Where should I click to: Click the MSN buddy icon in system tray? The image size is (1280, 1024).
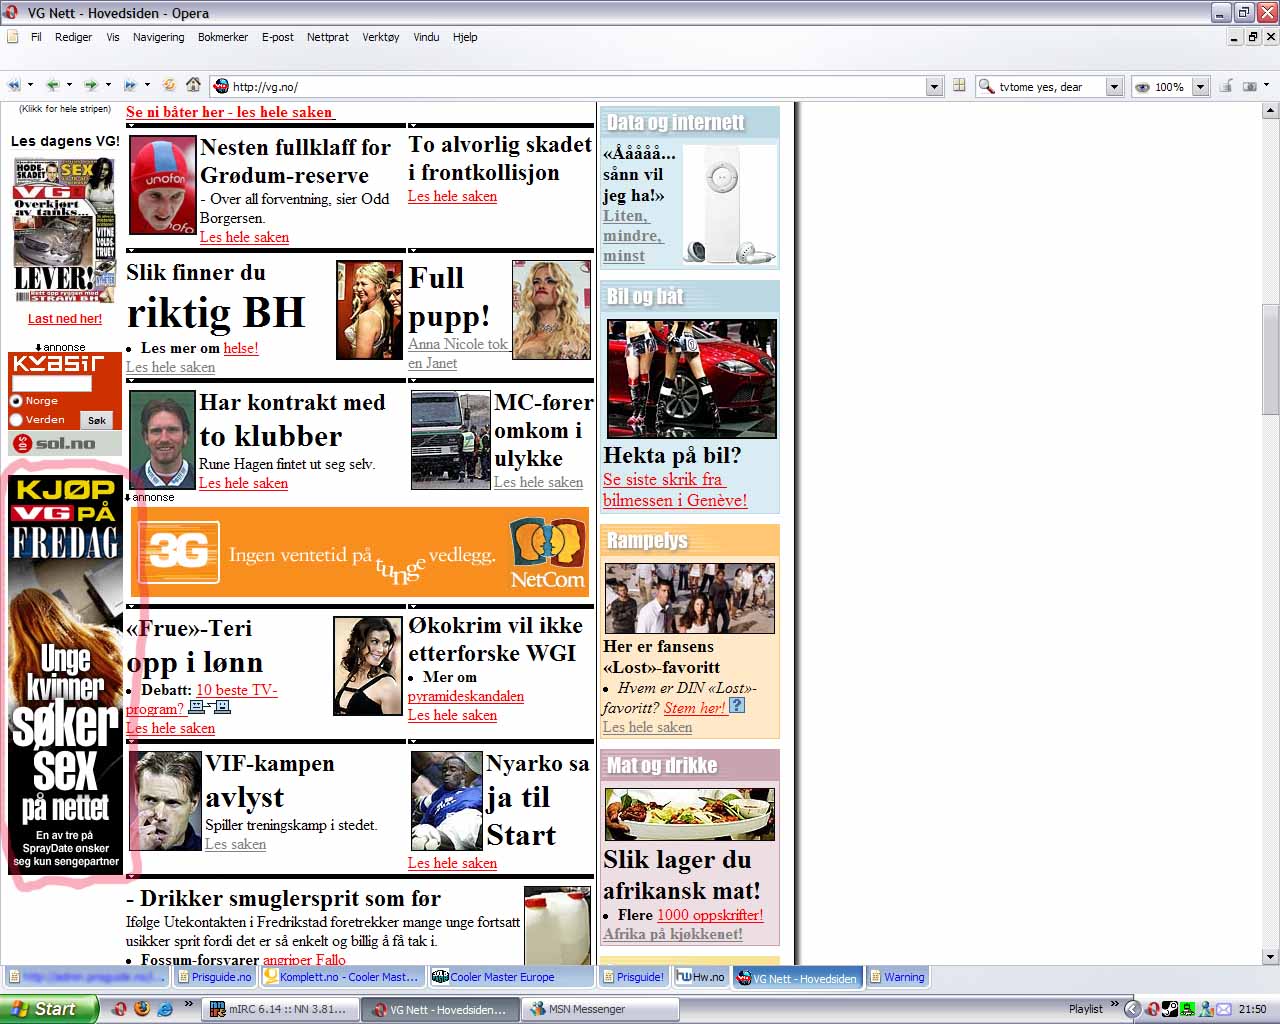(x=1207, y=1009)
